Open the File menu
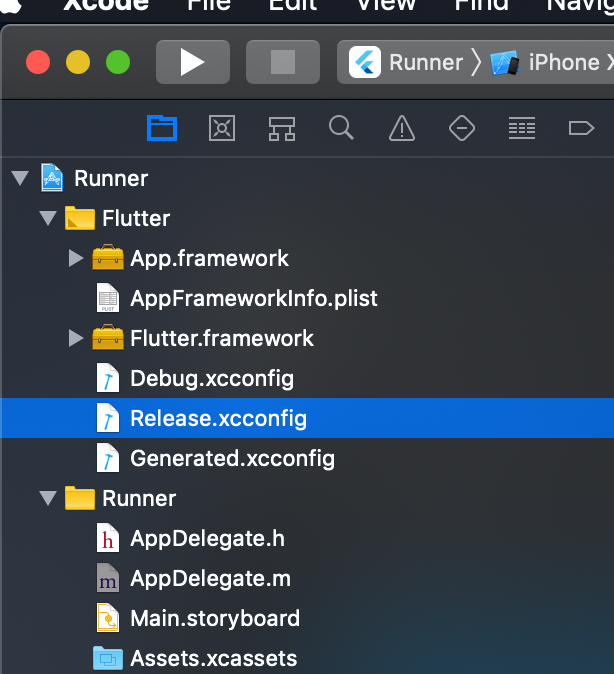 [x=209, y=5]
